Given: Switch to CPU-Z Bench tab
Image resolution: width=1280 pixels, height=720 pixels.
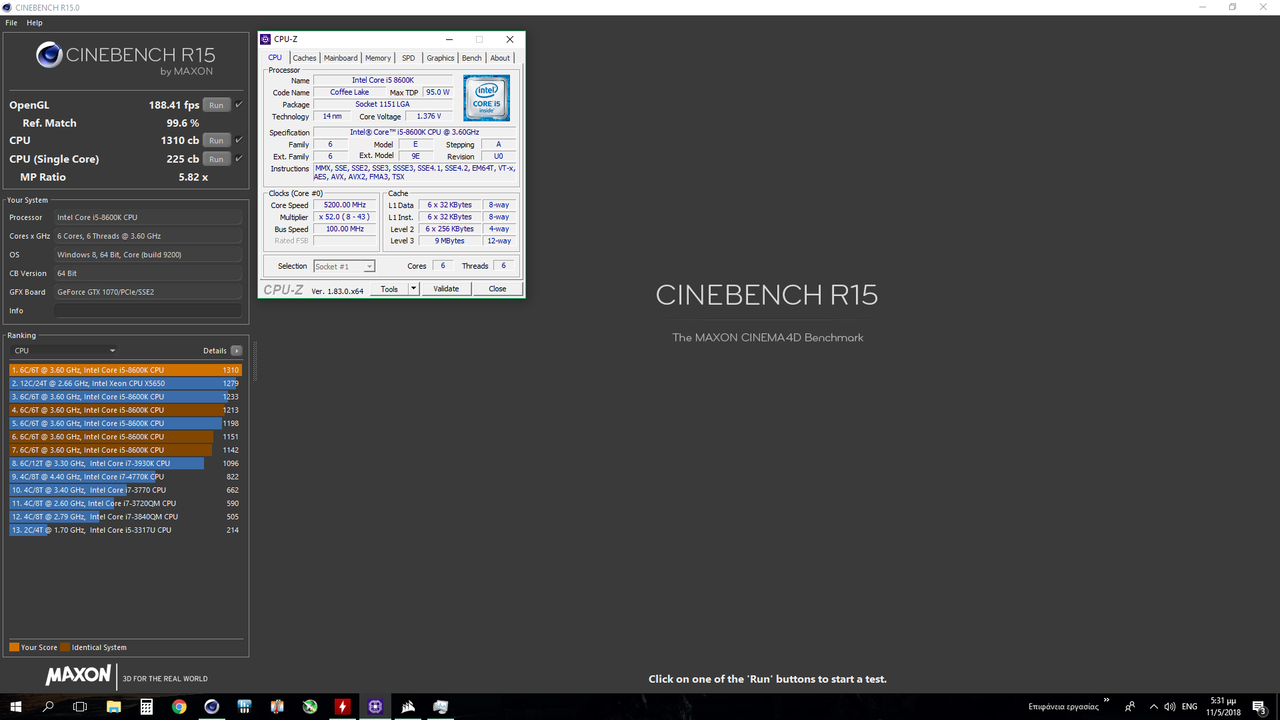Looking at the screenshot, I should 471,58.
